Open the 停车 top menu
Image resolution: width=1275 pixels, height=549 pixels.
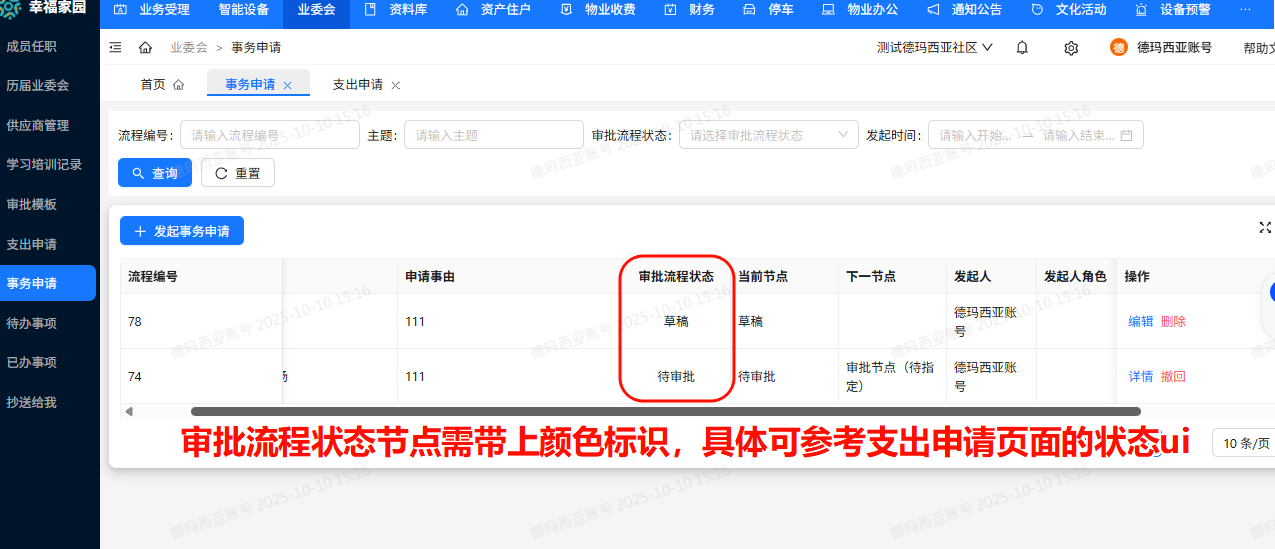(769, 10)
